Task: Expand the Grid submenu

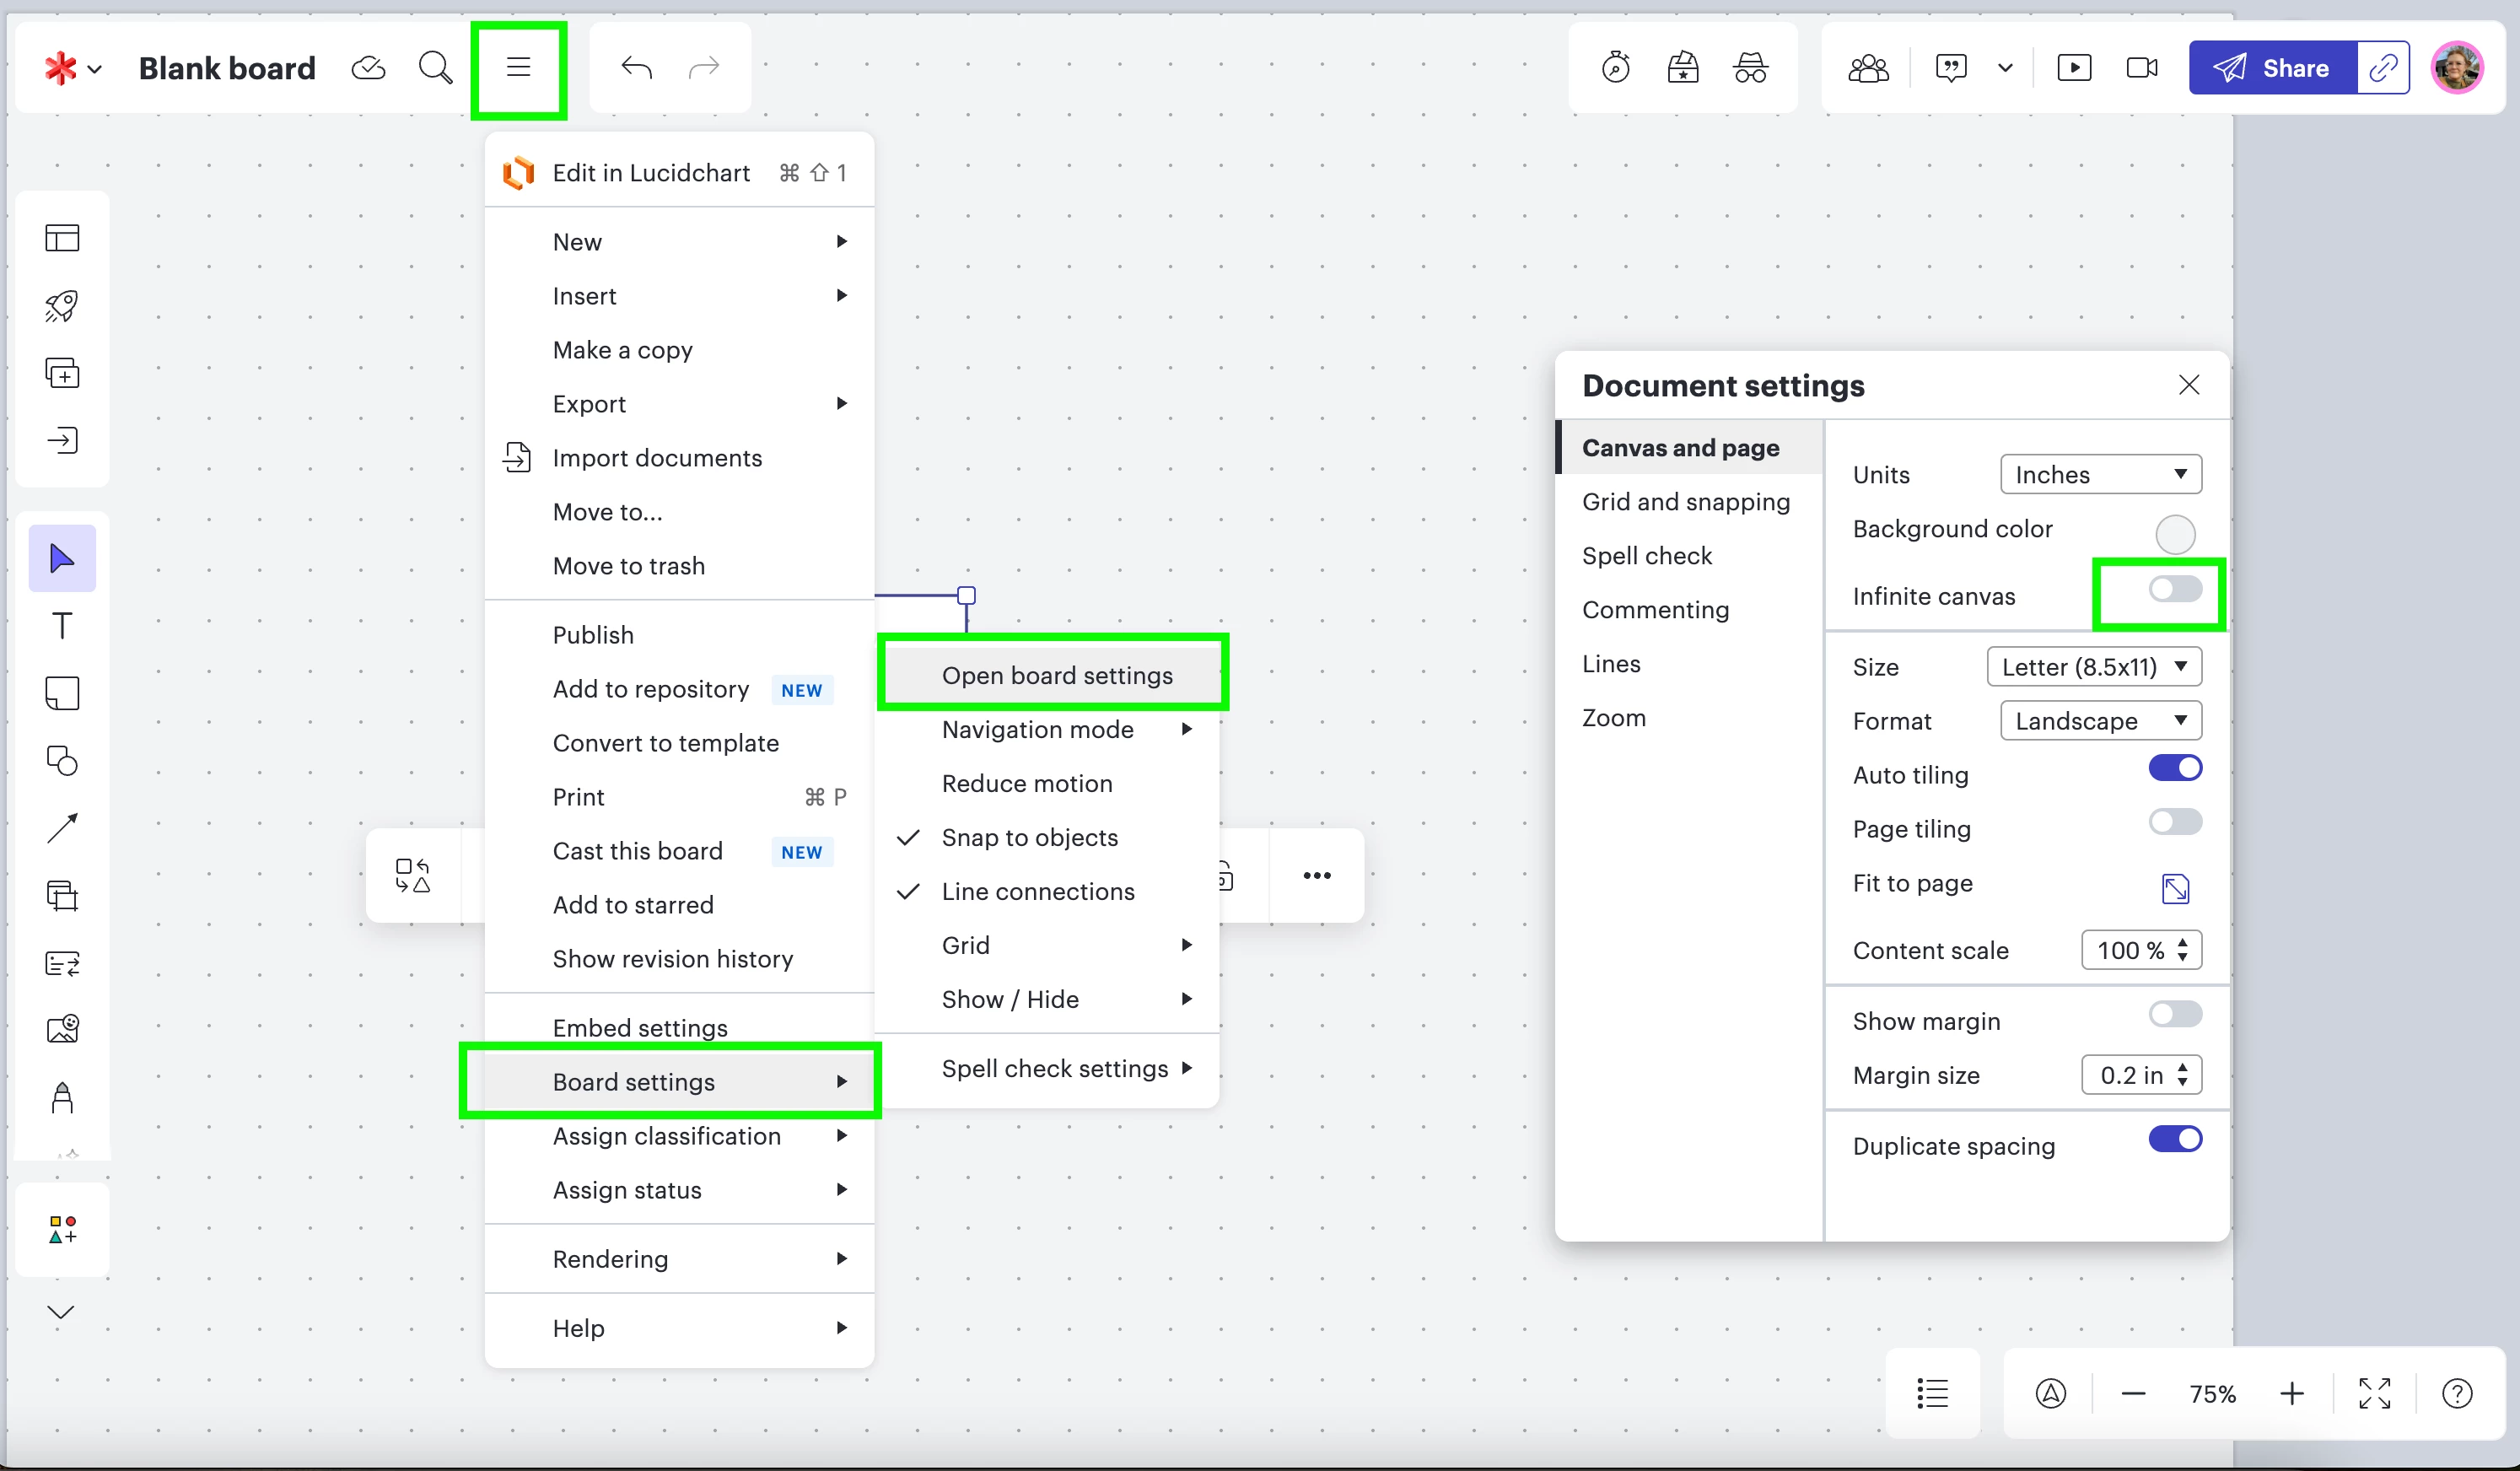Action: click(x=1047, y=945)
